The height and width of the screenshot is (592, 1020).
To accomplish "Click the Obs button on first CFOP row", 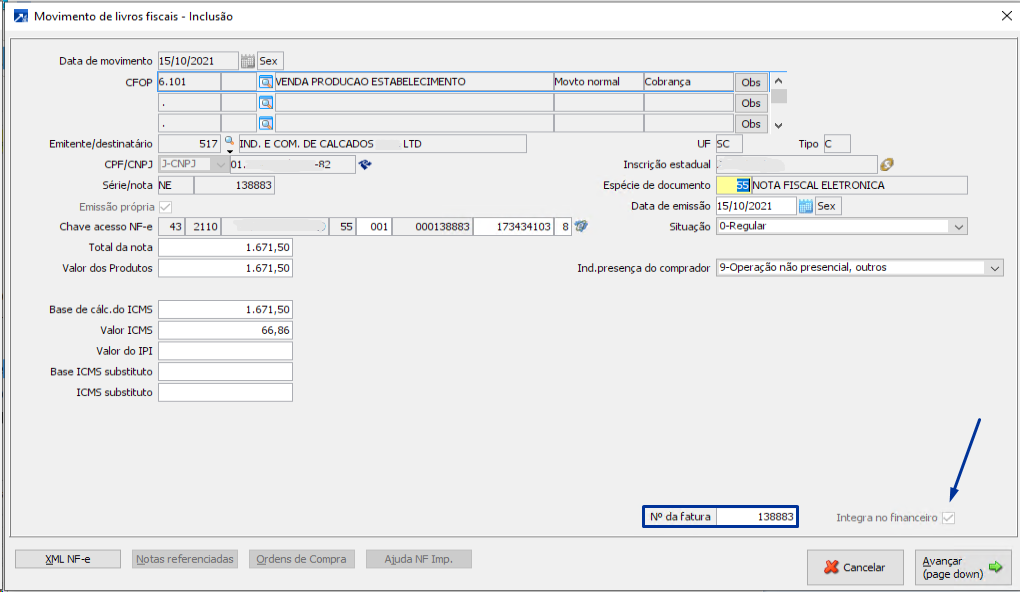I will pyautogui.click(x=750, y=82).
